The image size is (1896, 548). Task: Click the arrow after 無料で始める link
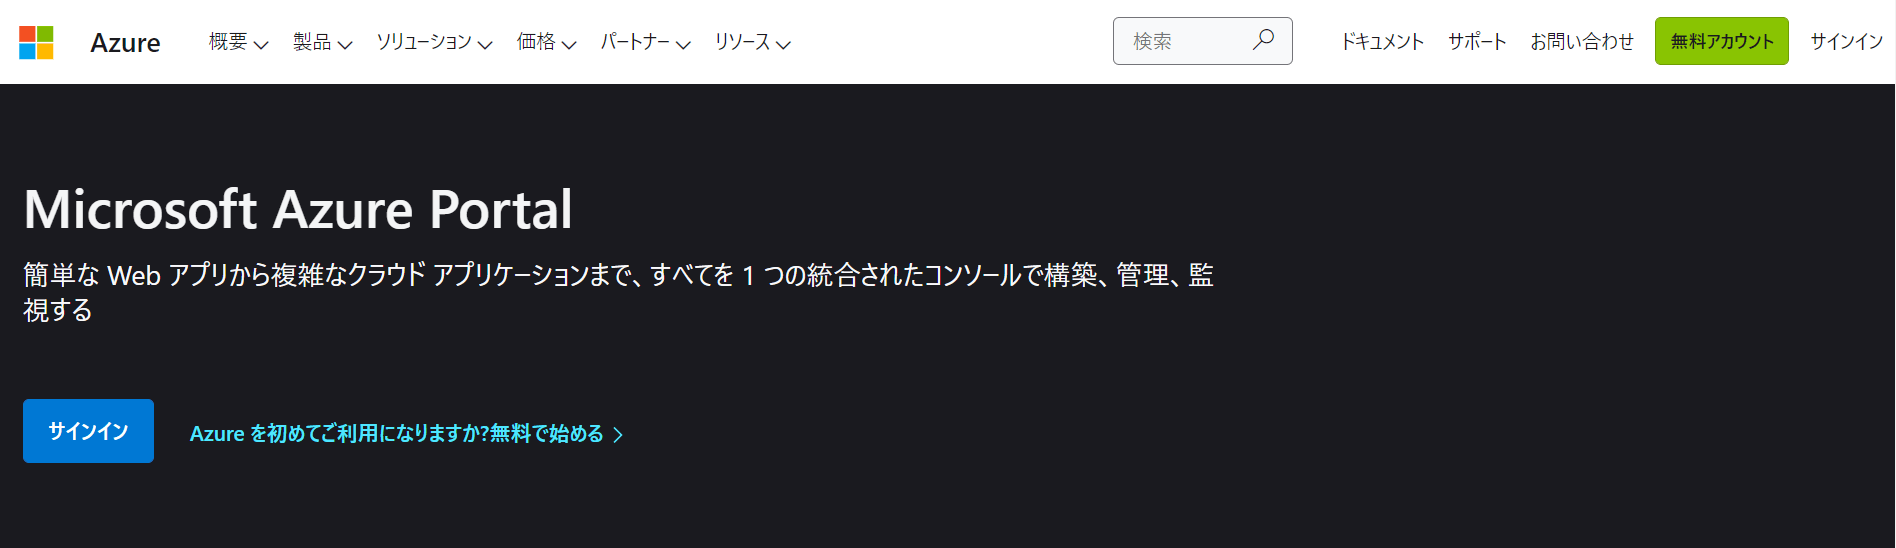pos(618,434)
